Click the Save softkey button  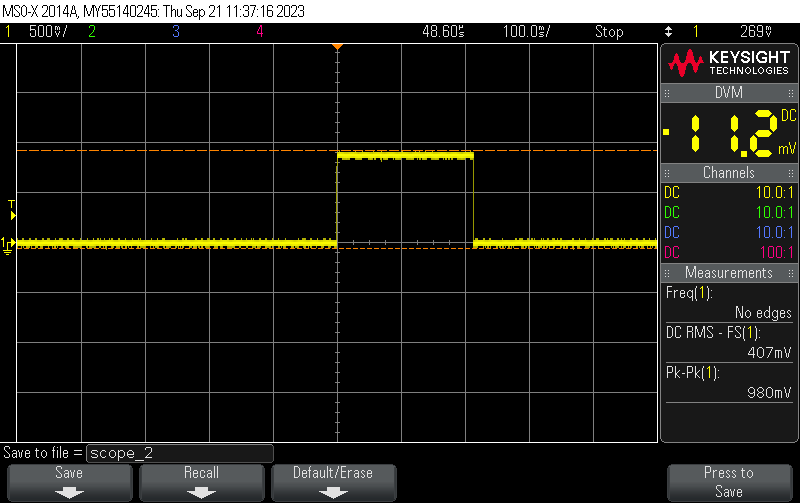(x=69, y=482)
